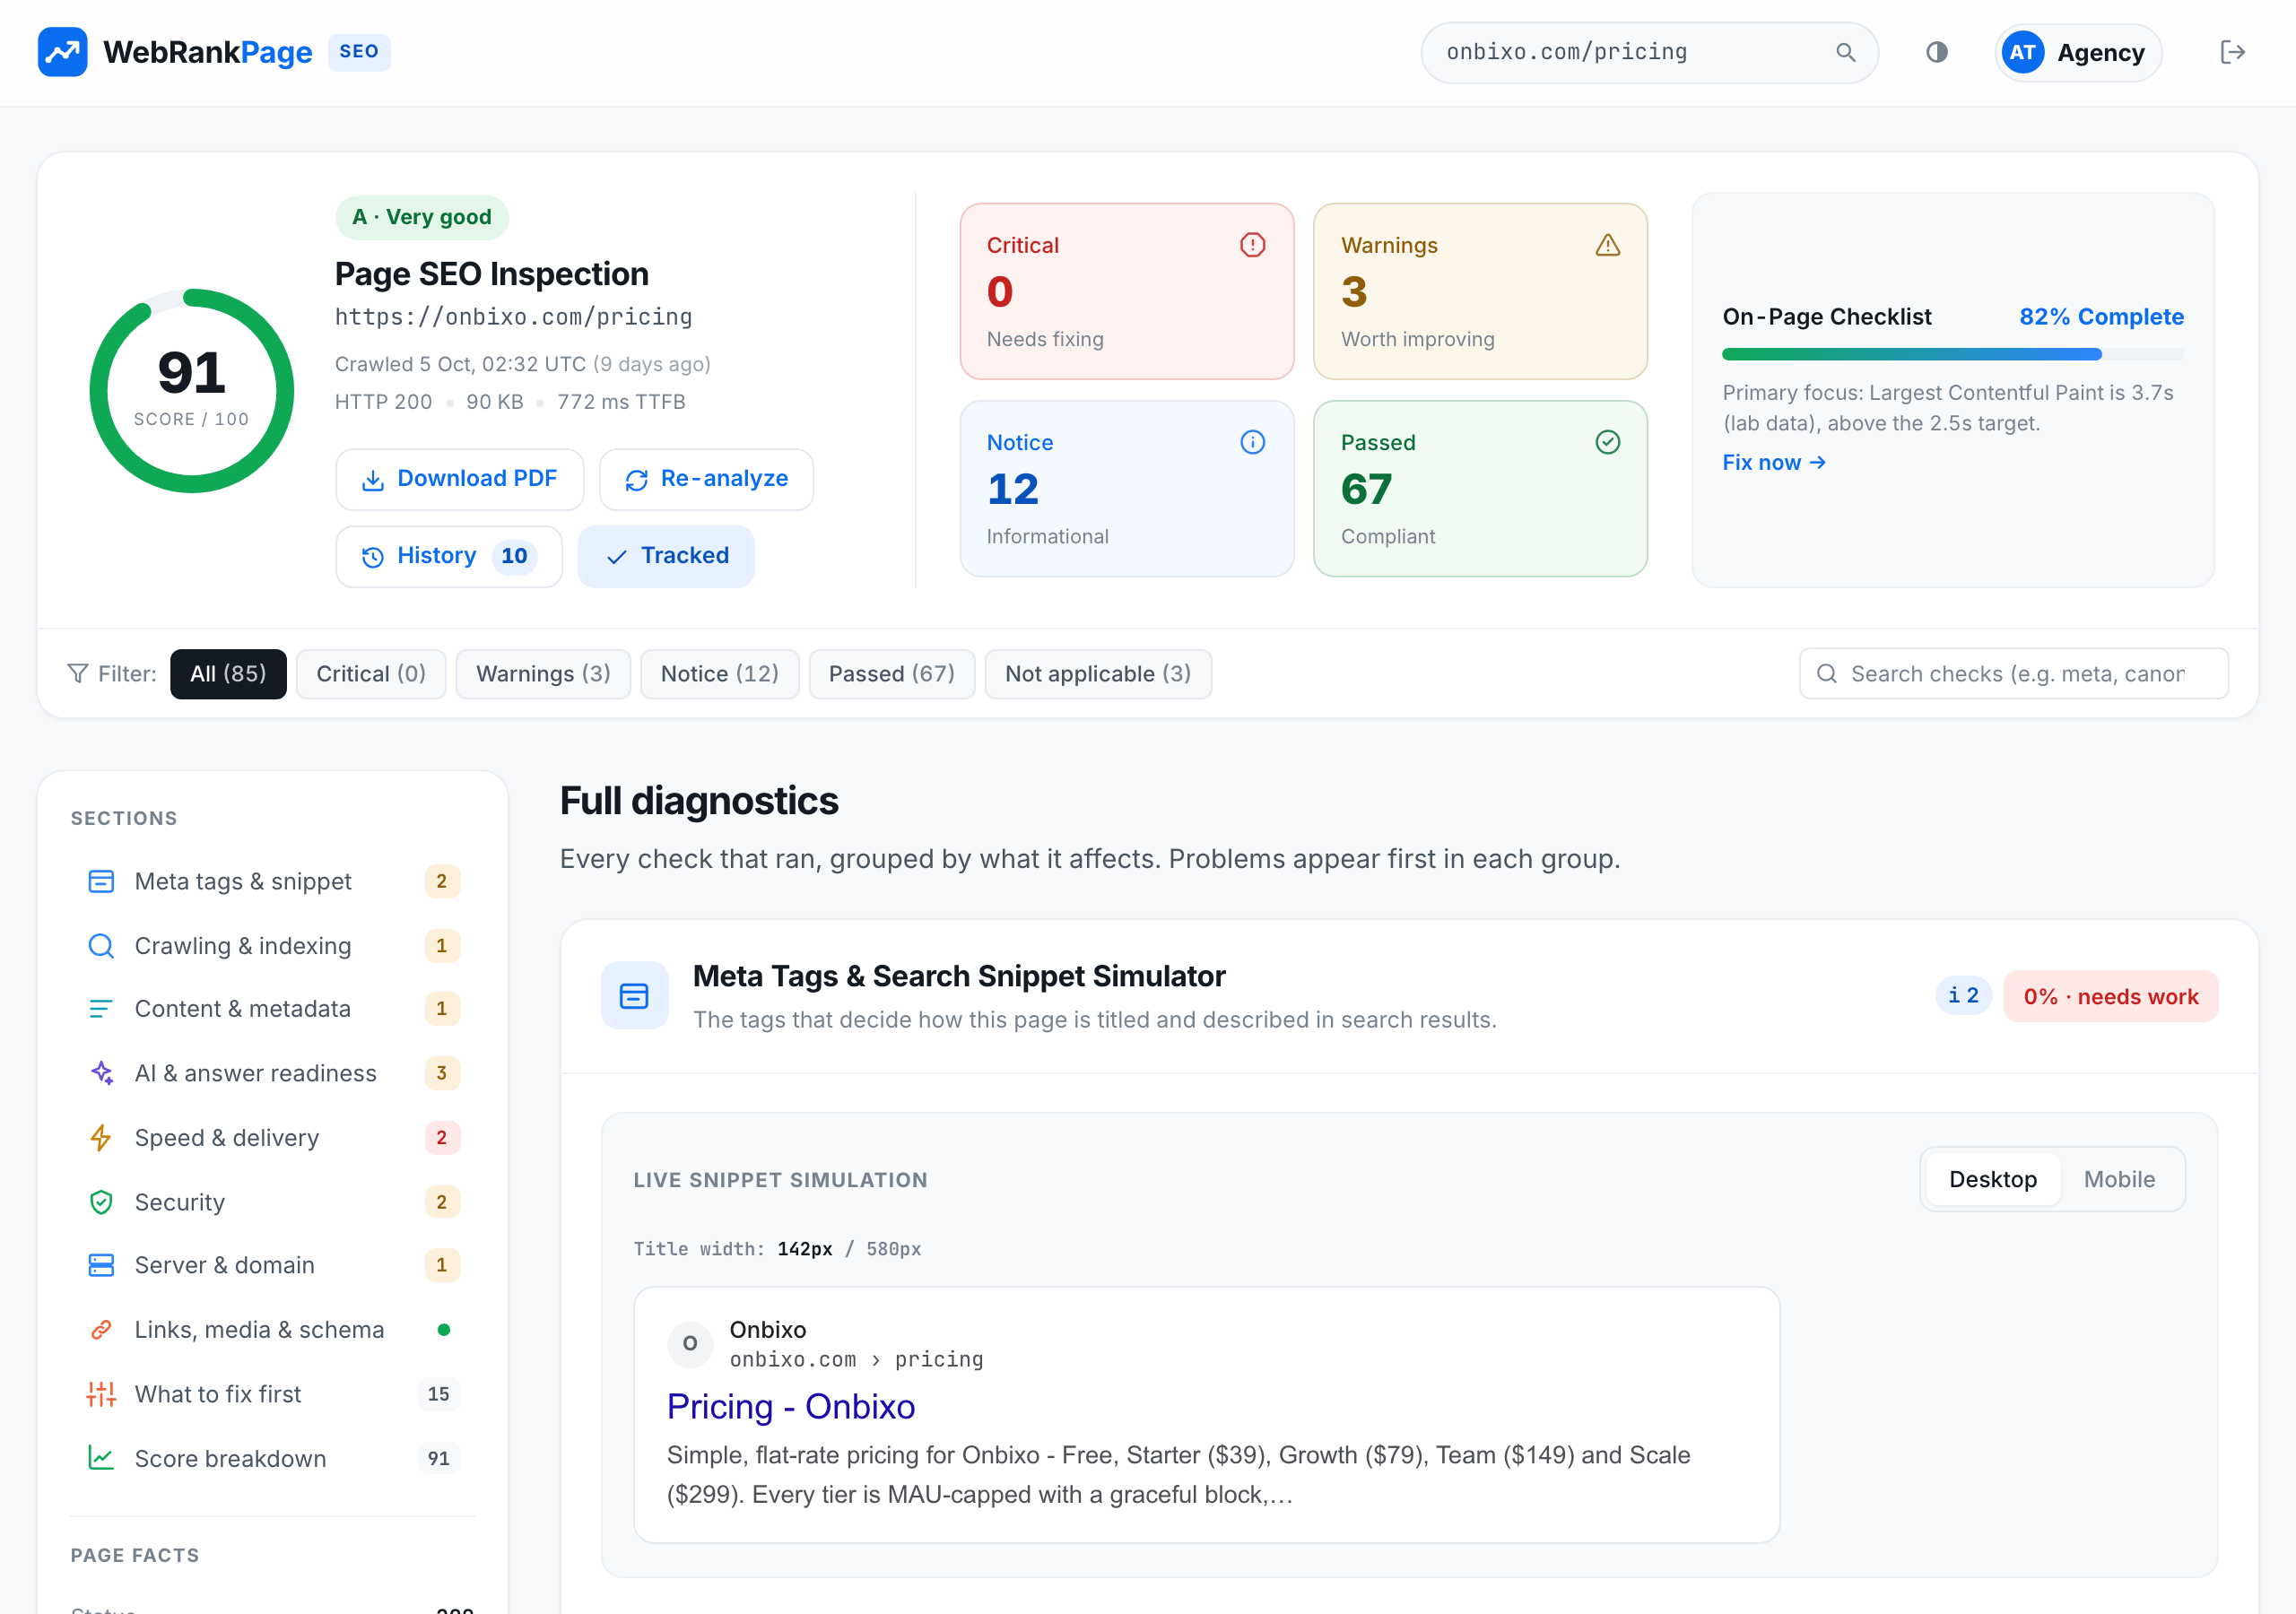Click the Crawling & indexing magnifier icon
This screenshot has width=2296, height=1614.
point(101,945)
